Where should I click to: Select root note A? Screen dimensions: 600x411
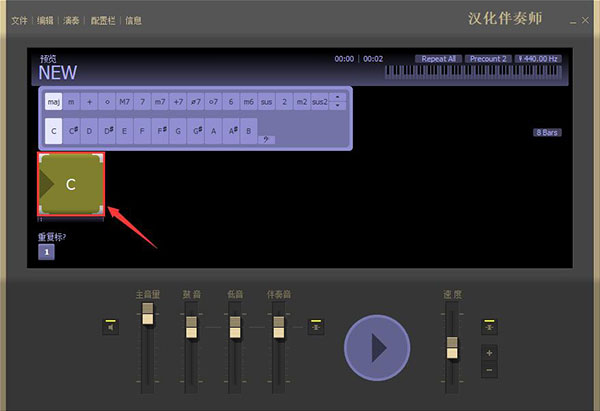click(x=213, y=131)
